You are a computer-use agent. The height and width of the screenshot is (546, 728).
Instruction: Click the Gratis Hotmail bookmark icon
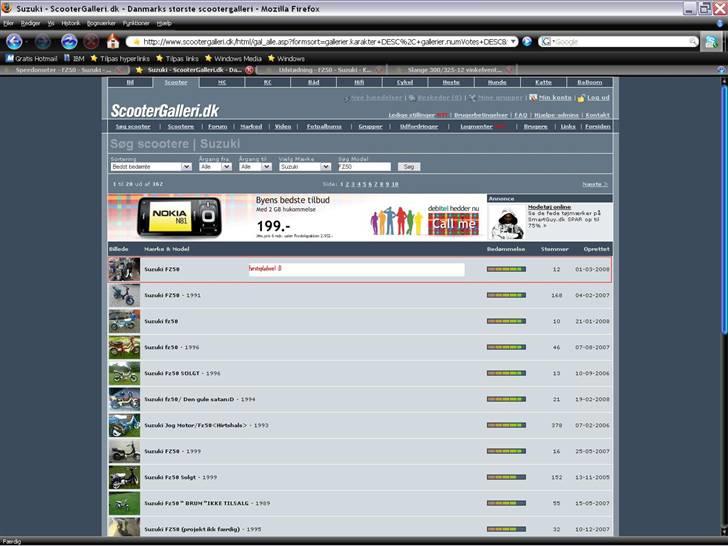tap(9, 58)
